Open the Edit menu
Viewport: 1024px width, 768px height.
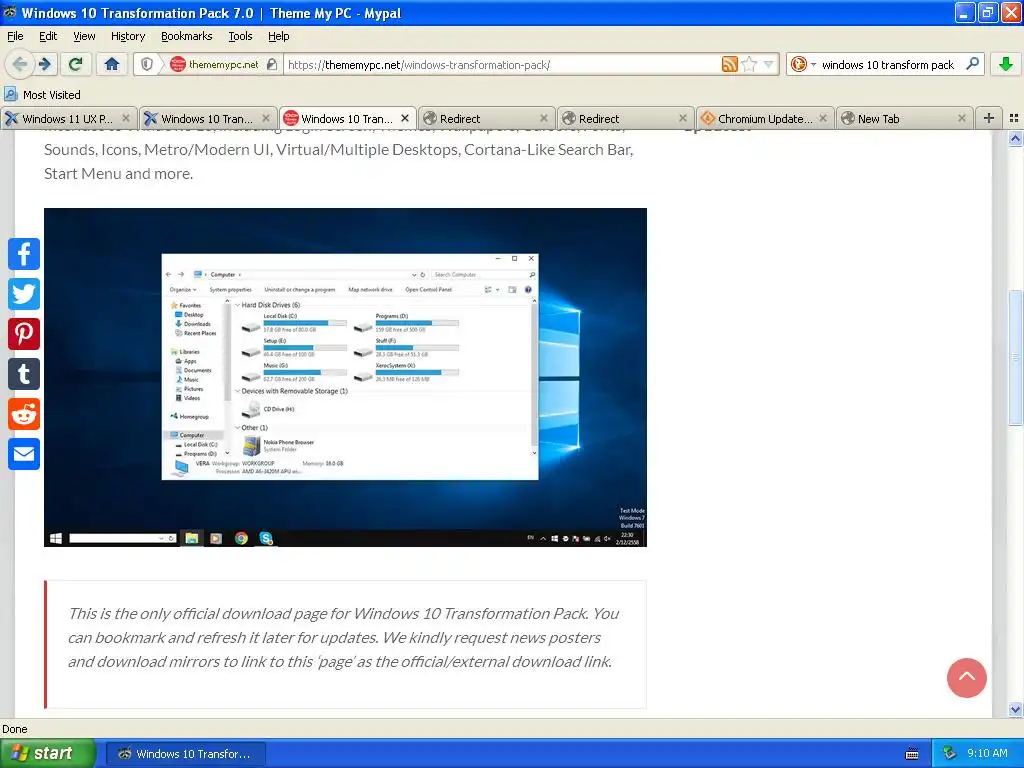[48, 36]
